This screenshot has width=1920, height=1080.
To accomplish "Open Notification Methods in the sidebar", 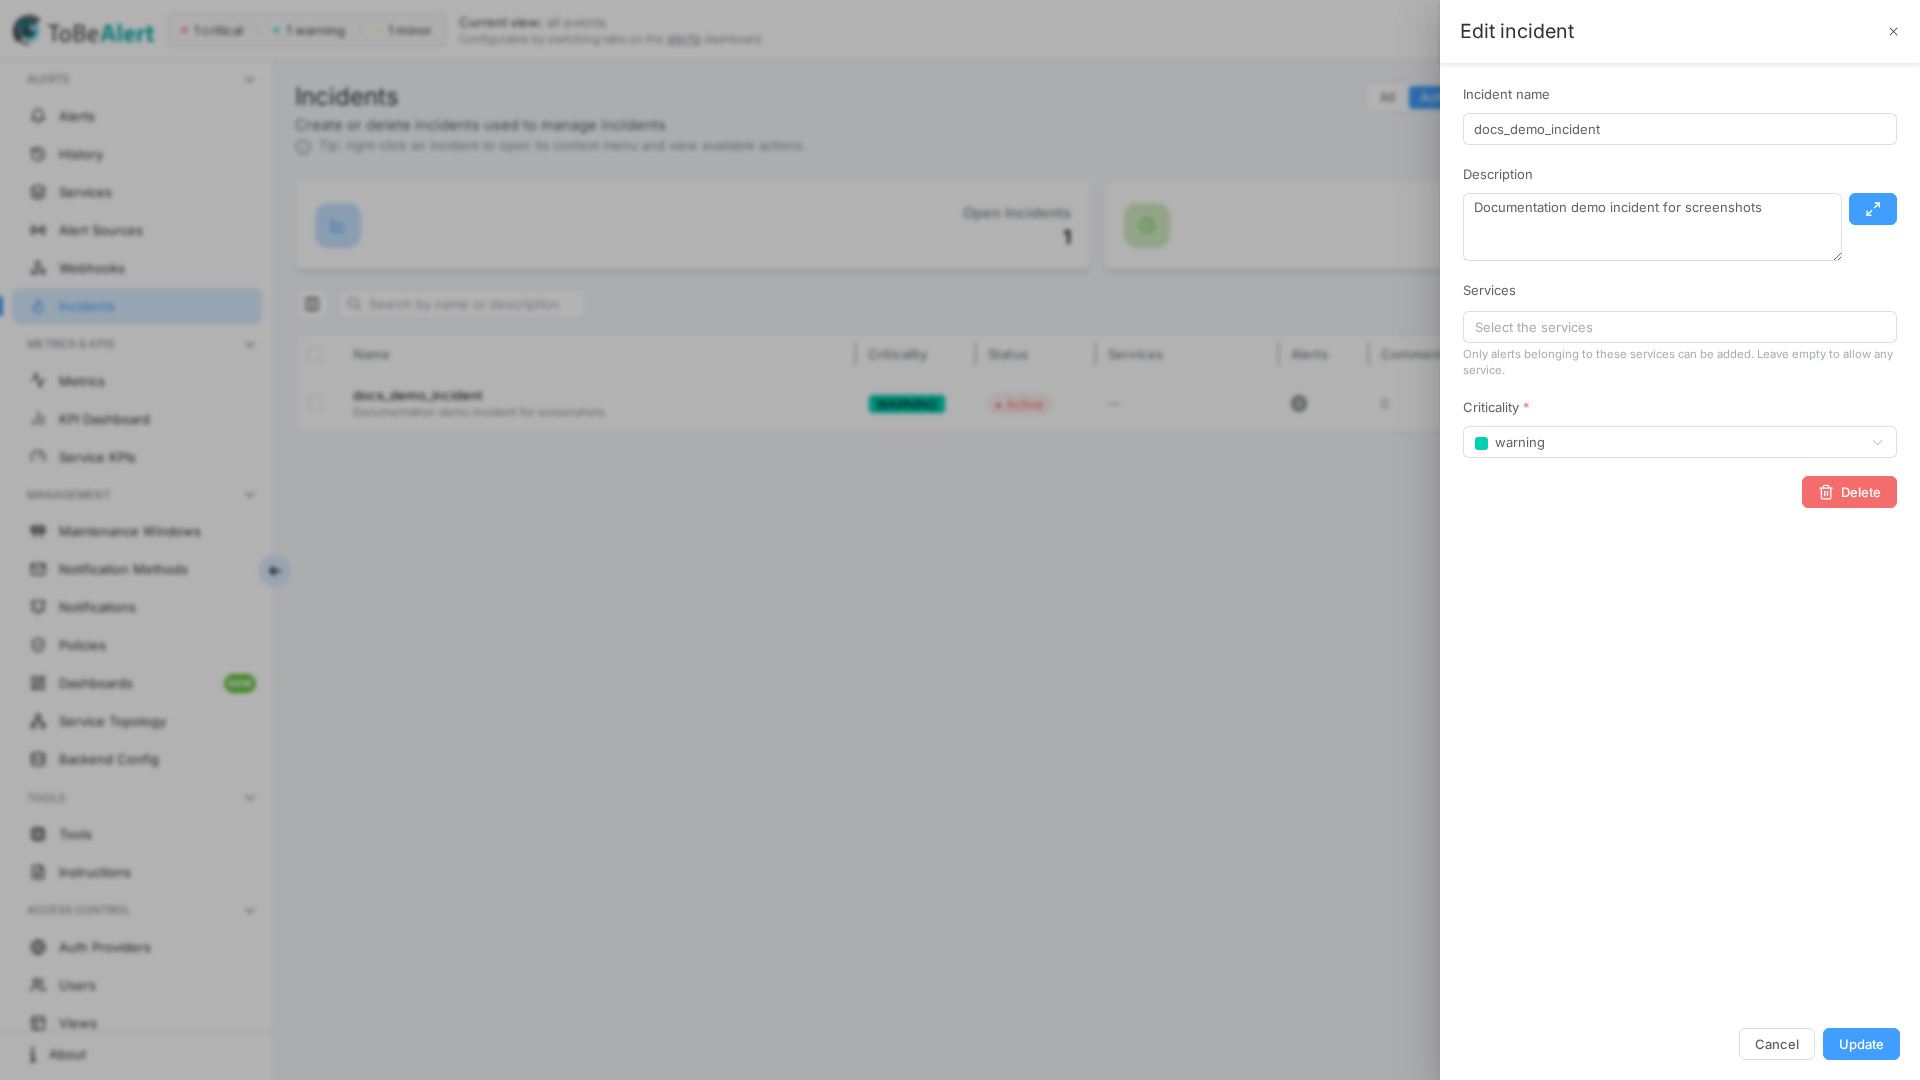I will click(137, 569).
